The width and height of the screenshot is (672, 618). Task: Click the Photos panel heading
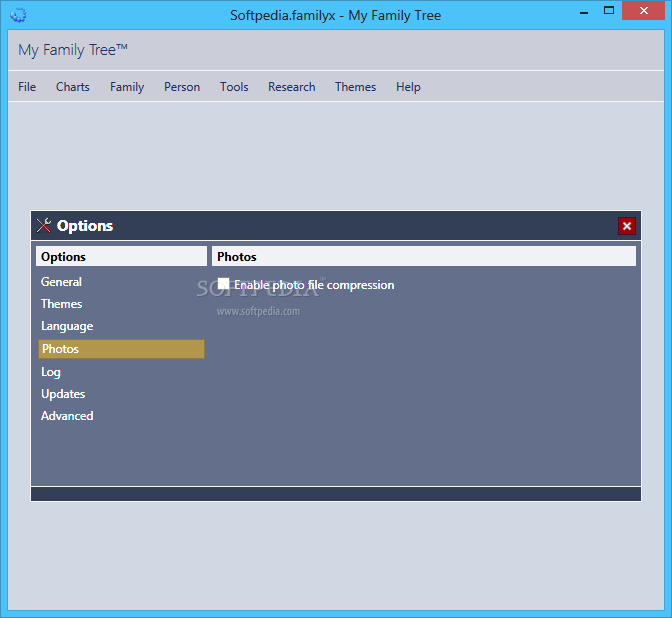tap(424, 256)
